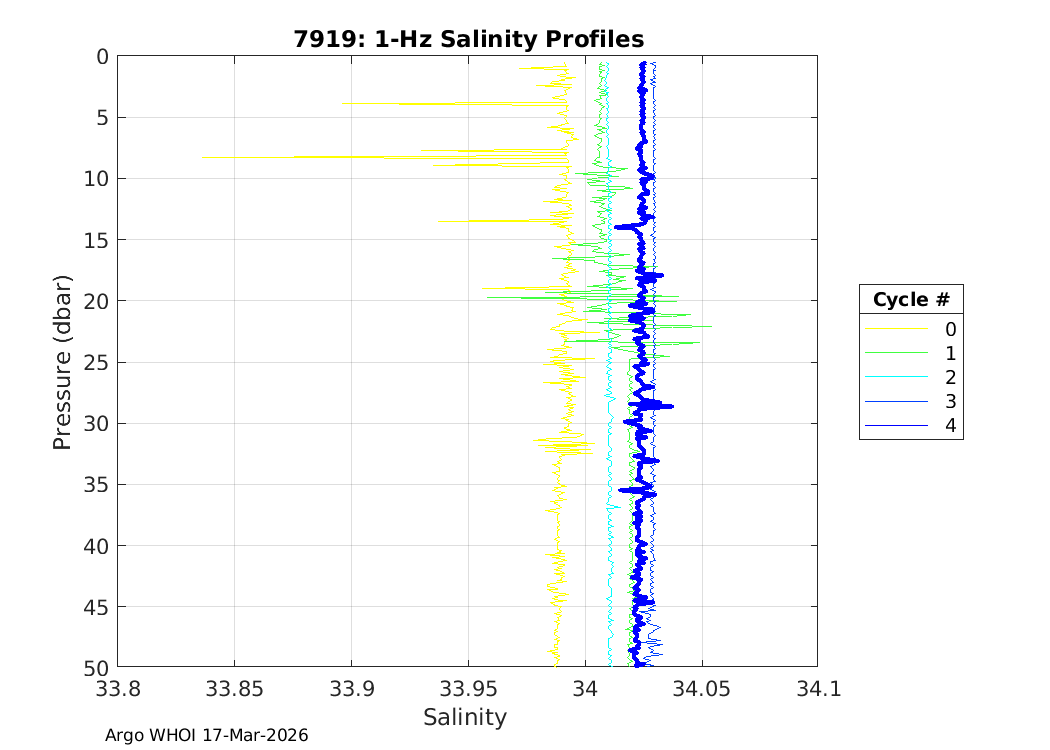Viewport: 1050px width, 750px height.
Task: Click the 33.85 tick label on the salinity axis
Action: 234,689
